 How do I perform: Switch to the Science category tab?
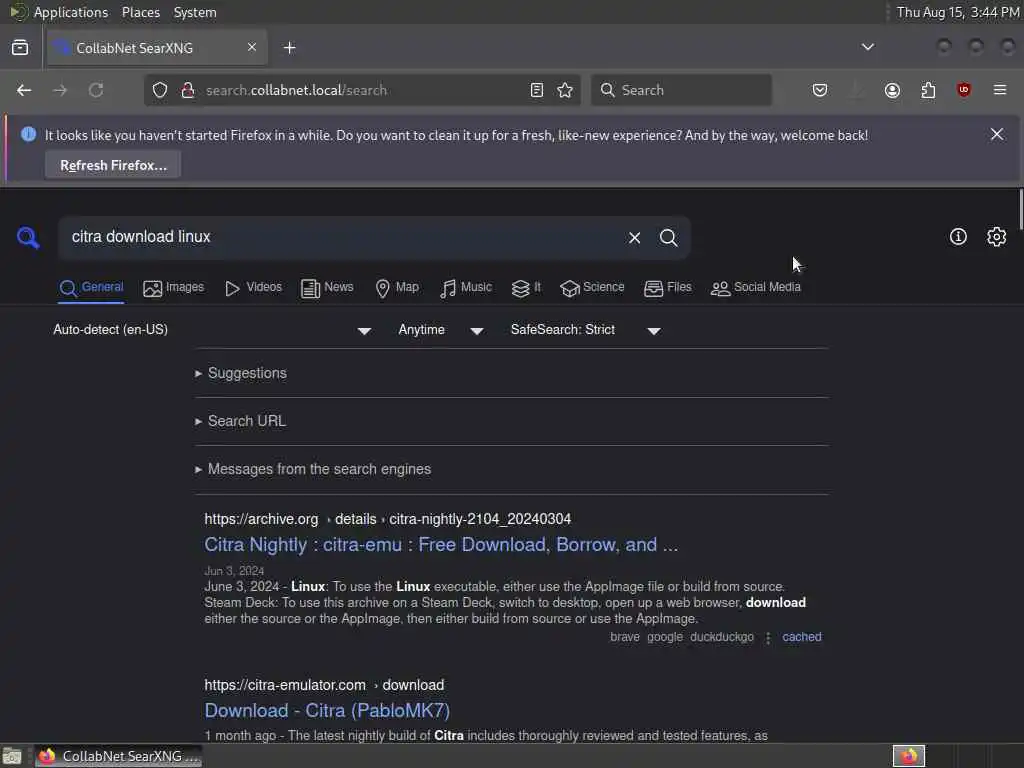coord(592,287)
